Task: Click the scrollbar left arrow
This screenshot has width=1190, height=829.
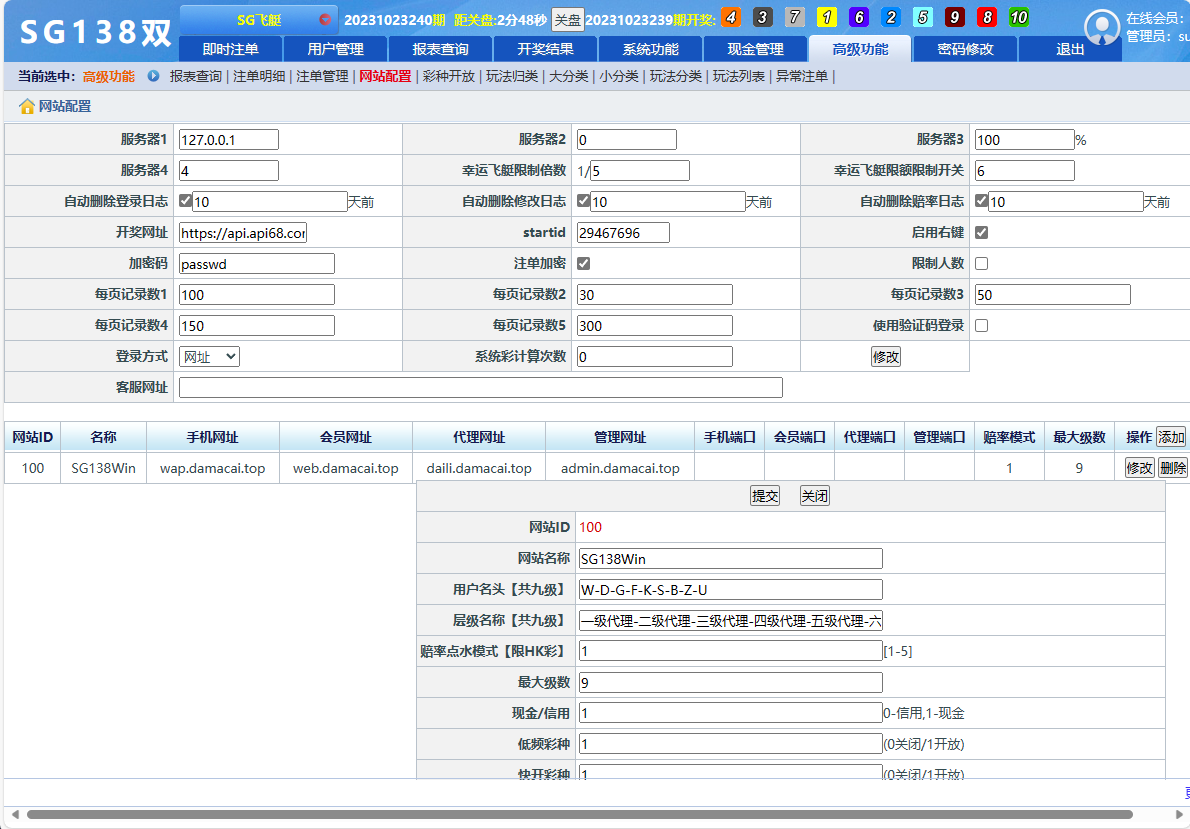Action: coord(14,815)
